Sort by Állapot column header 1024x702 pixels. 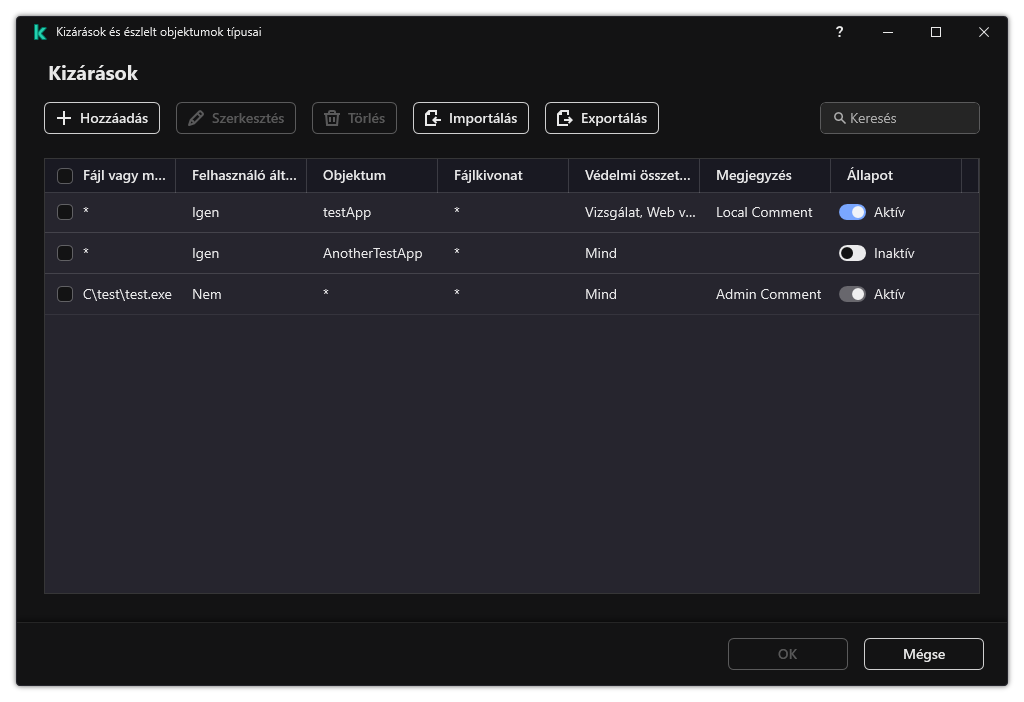[869, 175]
